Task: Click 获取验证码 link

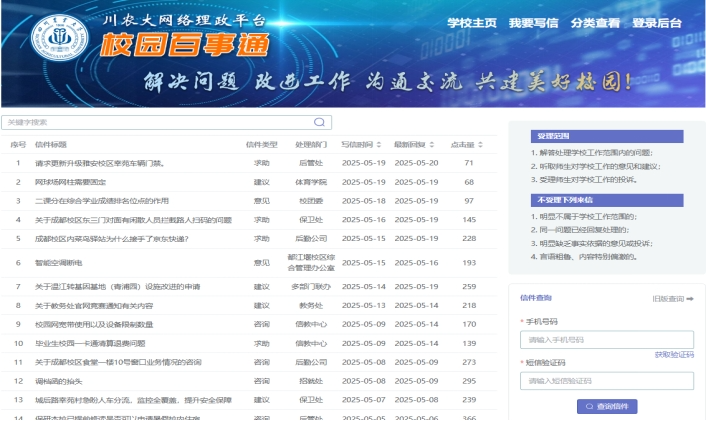Action: pyautogui.click(x=673, y=355)
